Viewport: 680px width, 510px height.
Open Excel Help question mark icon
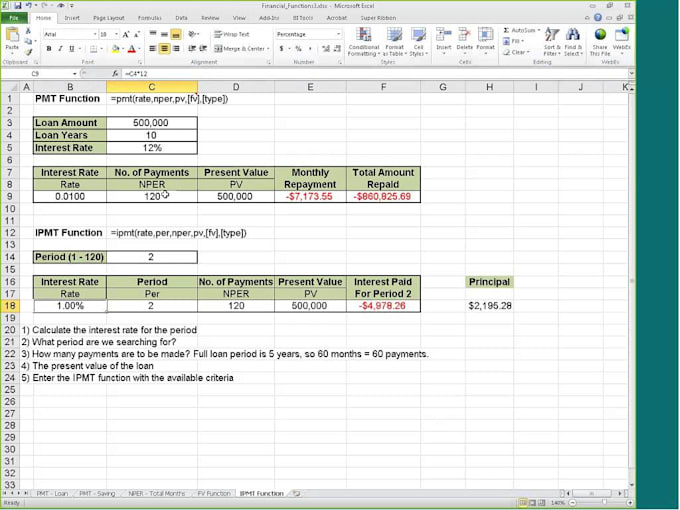click(x=598, y=18)
